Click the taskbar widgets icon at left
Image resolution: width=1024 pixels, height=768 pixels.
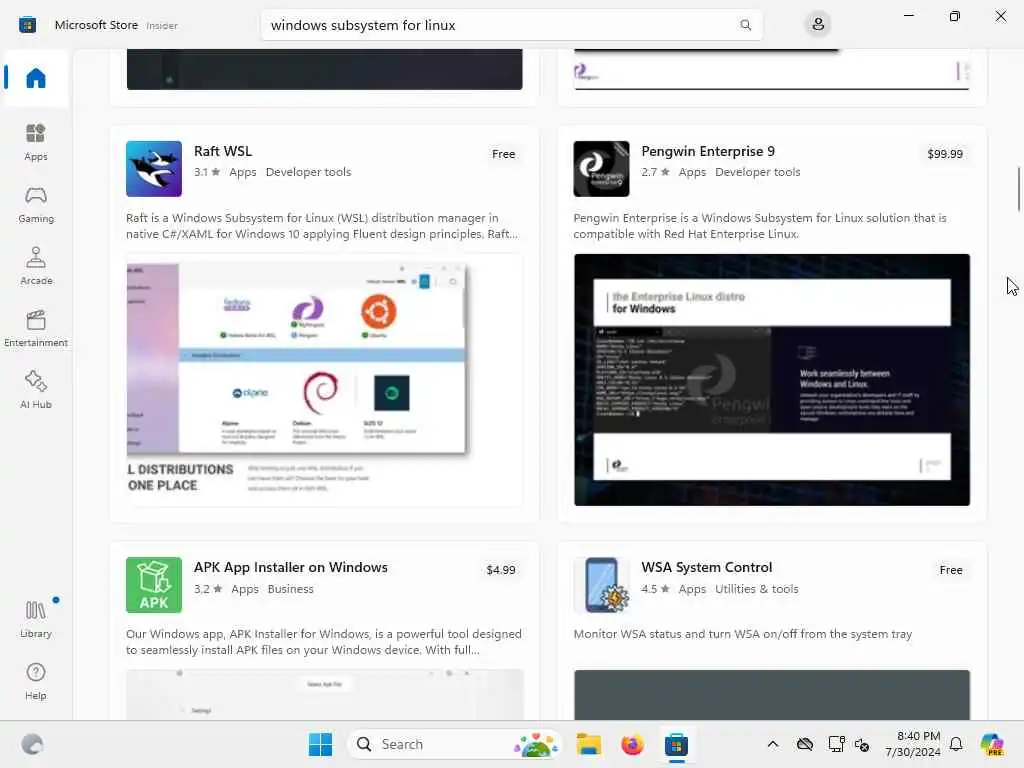click(32, 744)
